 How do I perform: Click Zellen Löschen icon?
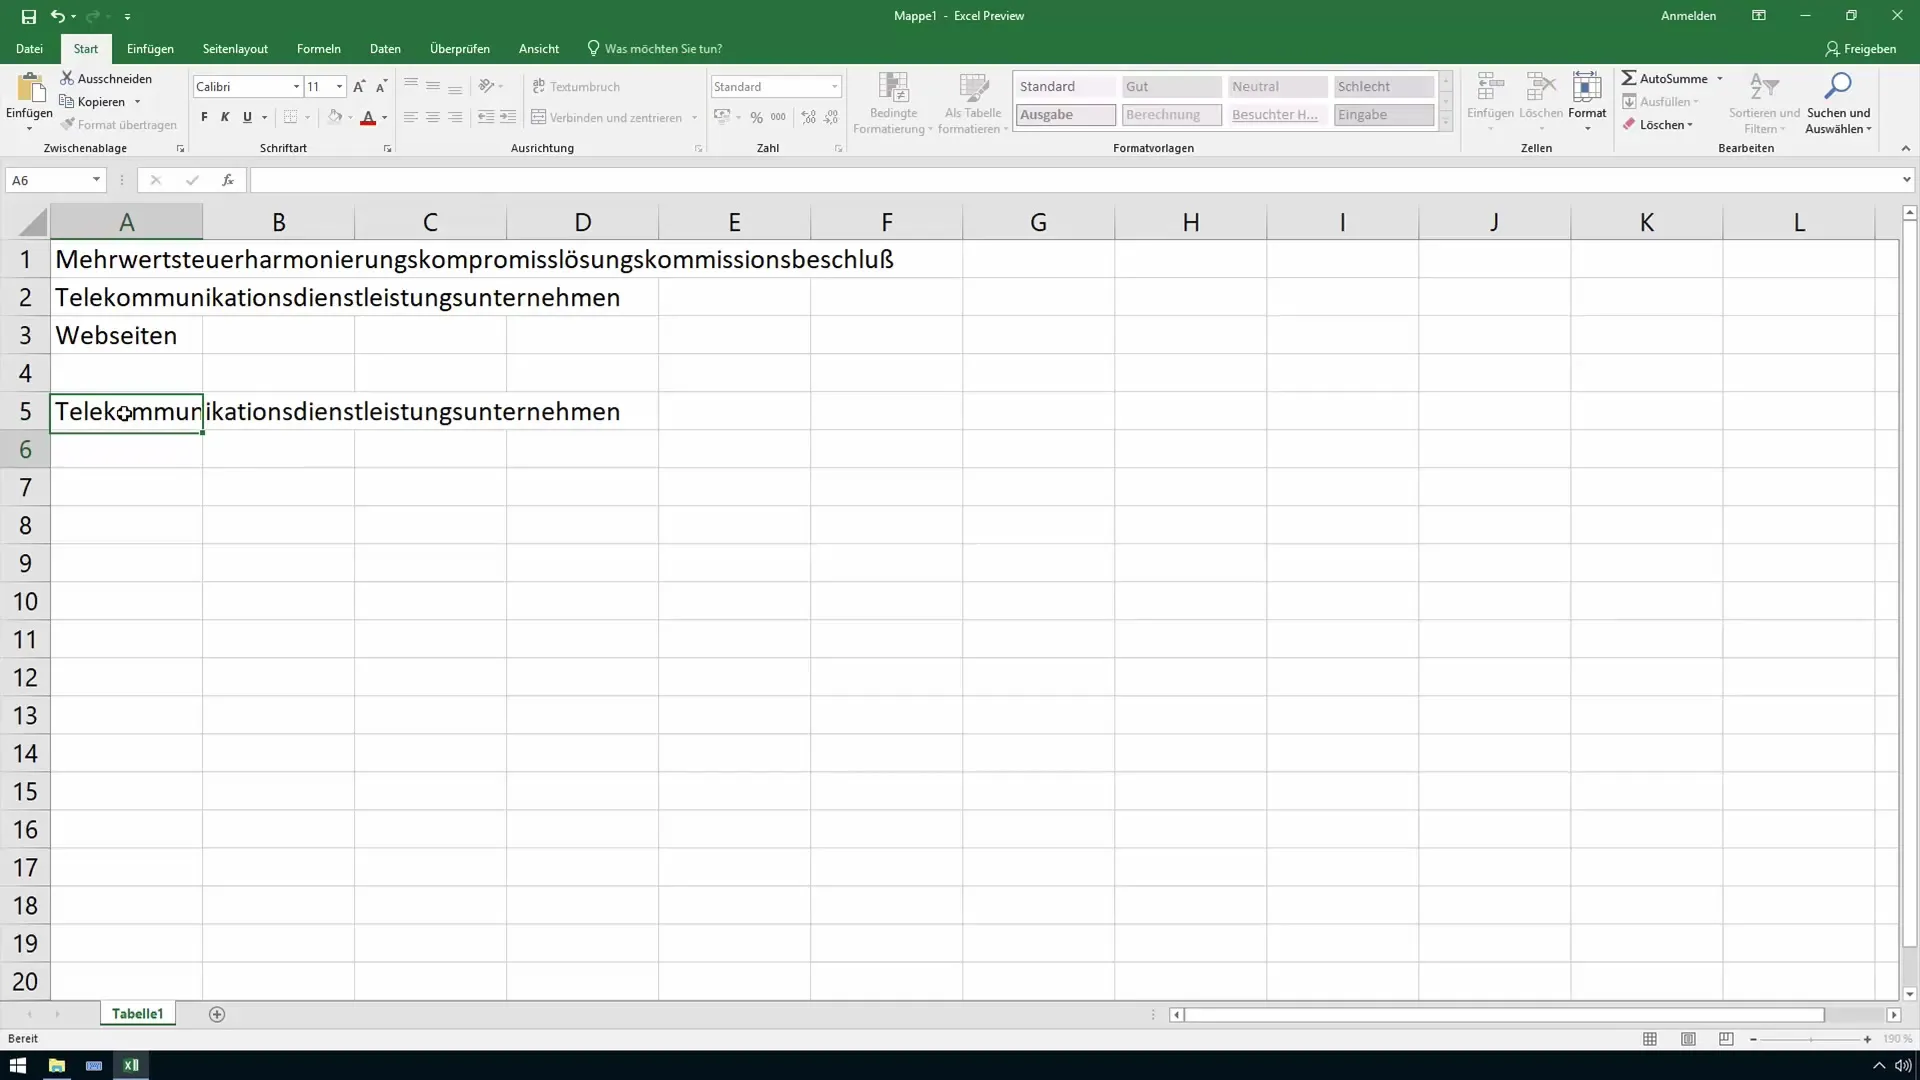point(1540,87)
